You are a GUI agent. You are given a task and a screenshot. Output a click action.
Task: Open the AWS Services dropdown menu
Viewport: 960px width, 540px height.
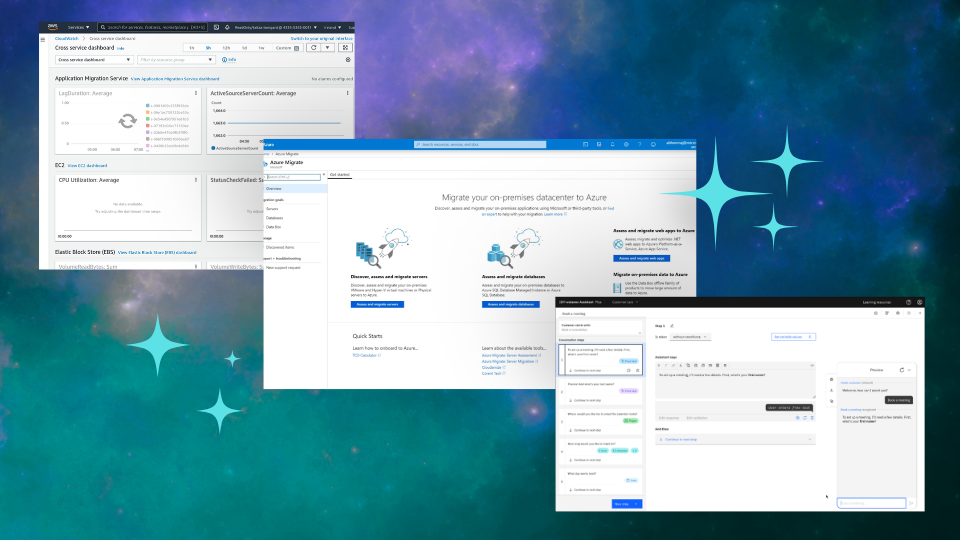[x=80, y=27]
